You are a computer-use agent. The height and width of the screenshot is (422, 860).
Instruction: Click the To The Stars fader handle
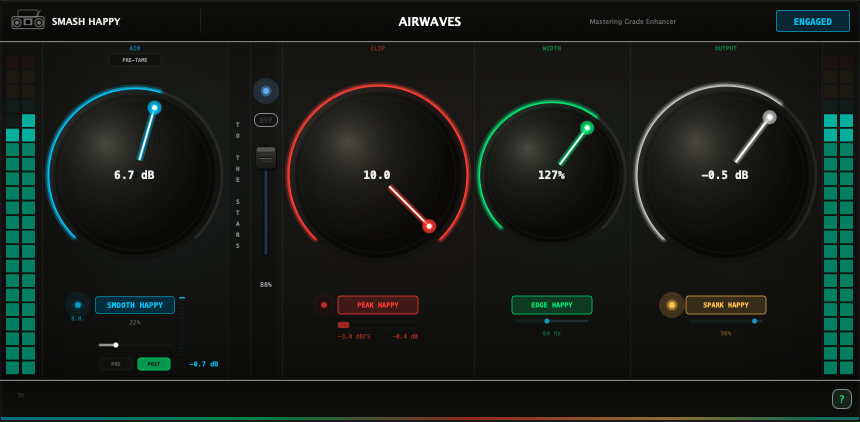266,157
